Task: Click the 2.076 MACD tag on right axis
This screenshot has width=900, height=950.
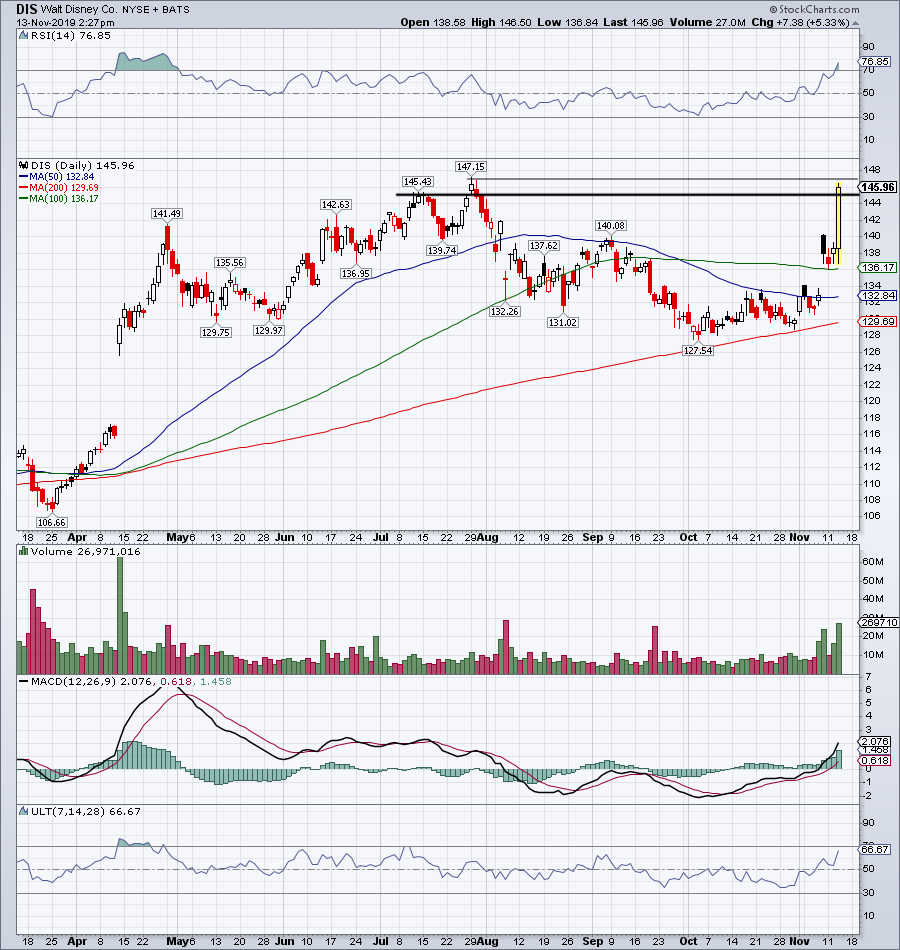Action: [875, 741]
